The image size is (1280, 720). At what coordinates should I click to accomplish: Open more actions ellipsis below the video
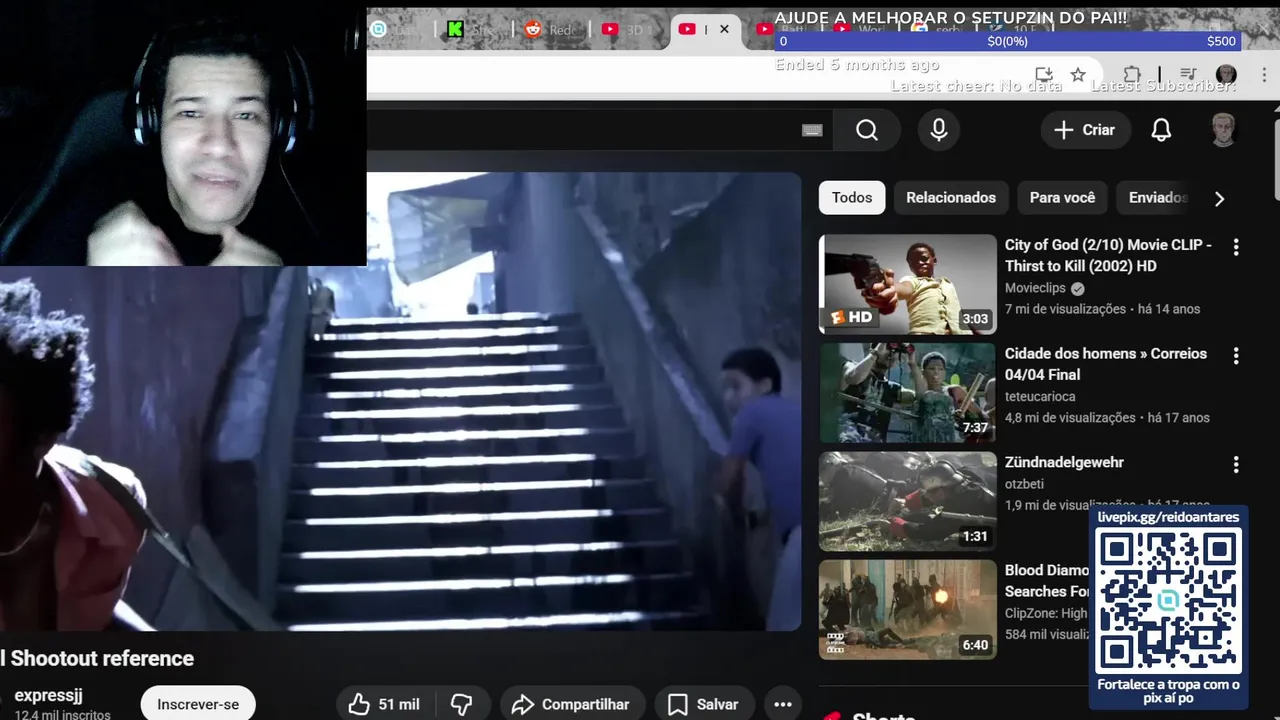[783, 704]
